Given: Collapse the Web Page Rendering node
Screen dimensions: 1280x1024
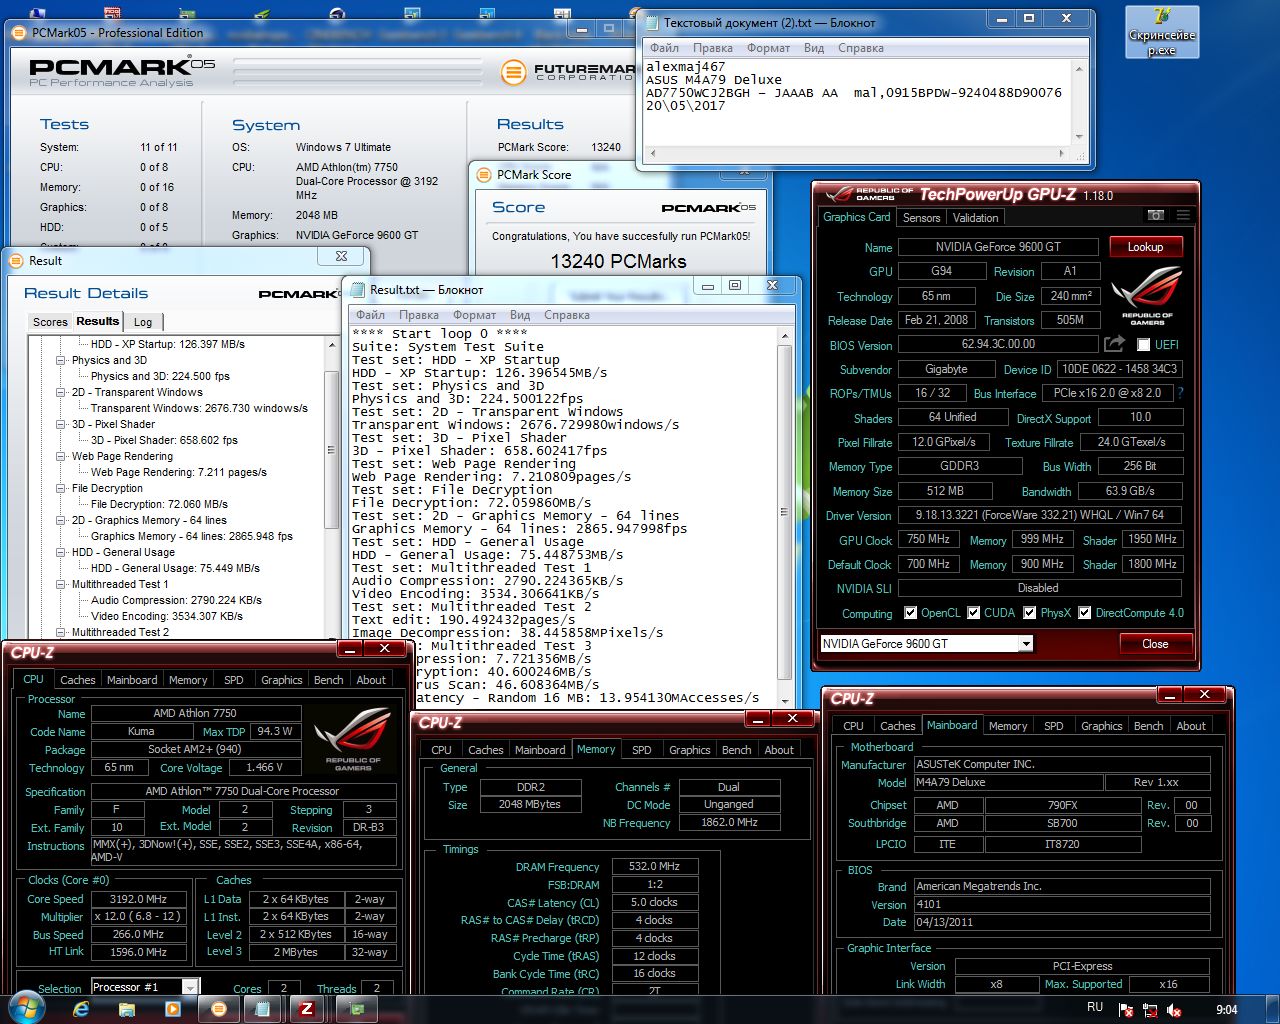Looking at the screenshot, I should (61, 456).
